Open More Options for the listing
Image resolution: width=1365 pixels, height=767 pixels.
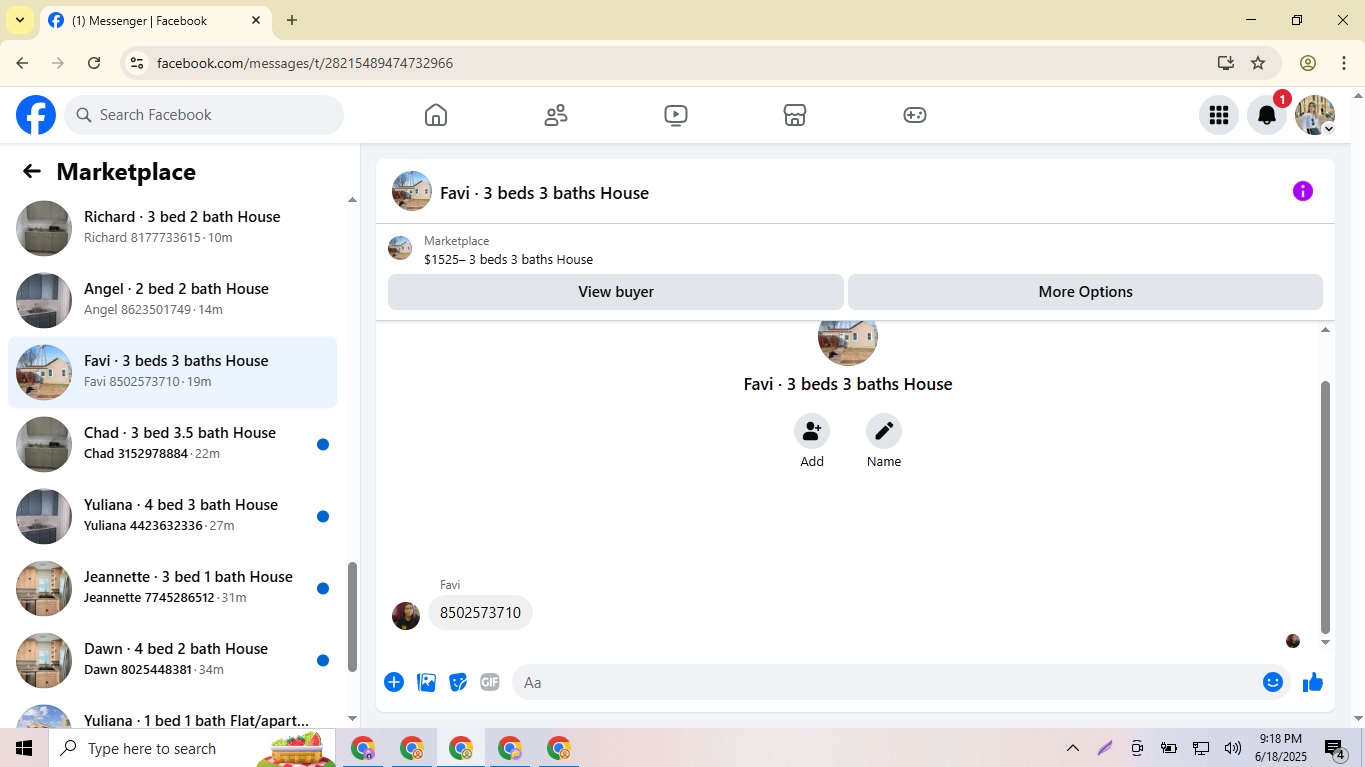tap(1085, 292)
